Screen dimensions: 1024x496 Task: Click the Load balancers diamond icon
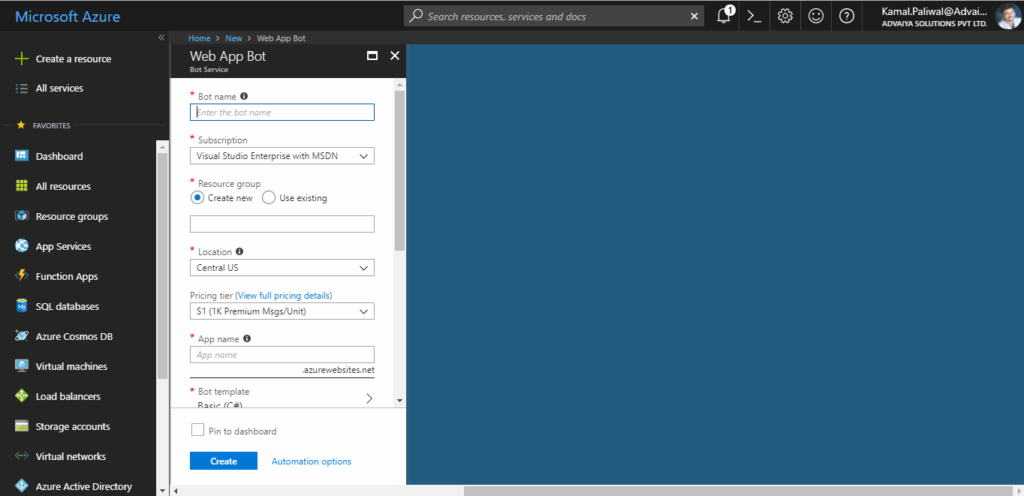coord(22,396)
